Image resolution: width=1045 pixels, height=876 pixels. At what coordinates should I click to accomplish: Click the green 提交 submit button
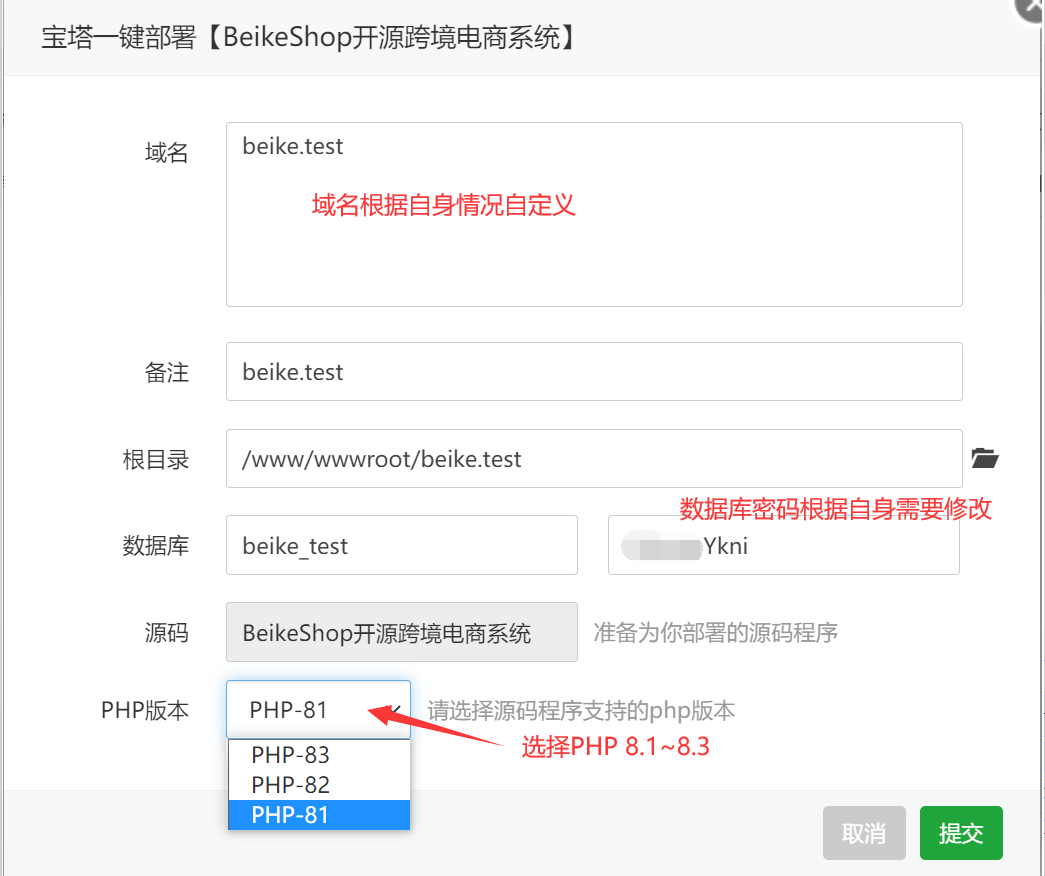point(961,833)
